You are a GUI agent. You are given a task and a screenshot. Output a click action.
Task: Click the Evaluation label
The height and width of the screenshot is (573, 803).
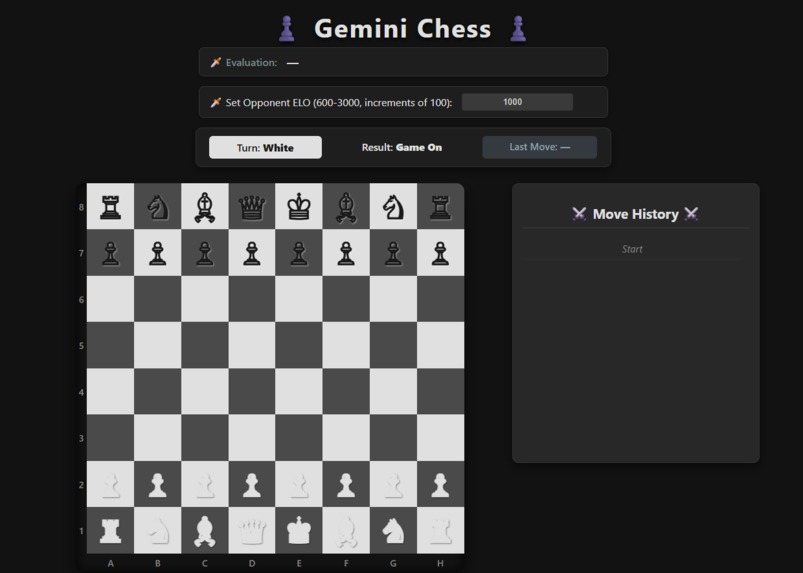click(251, 62)
